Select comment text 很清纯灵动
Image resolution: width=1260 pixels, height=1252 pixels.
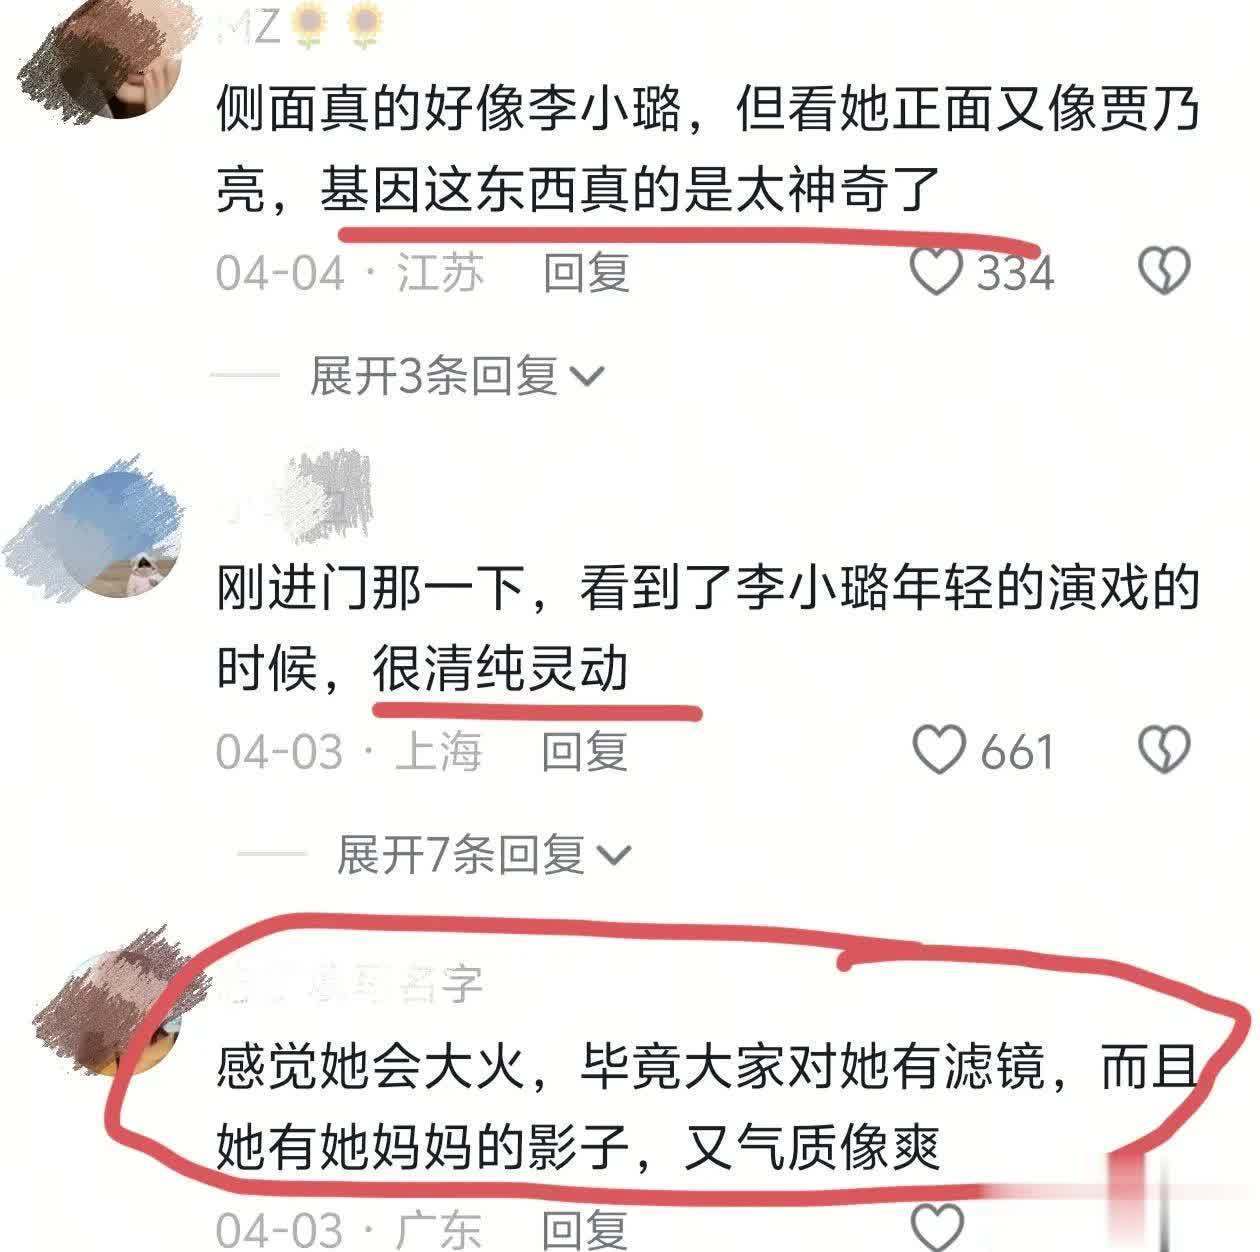point(500,667)
